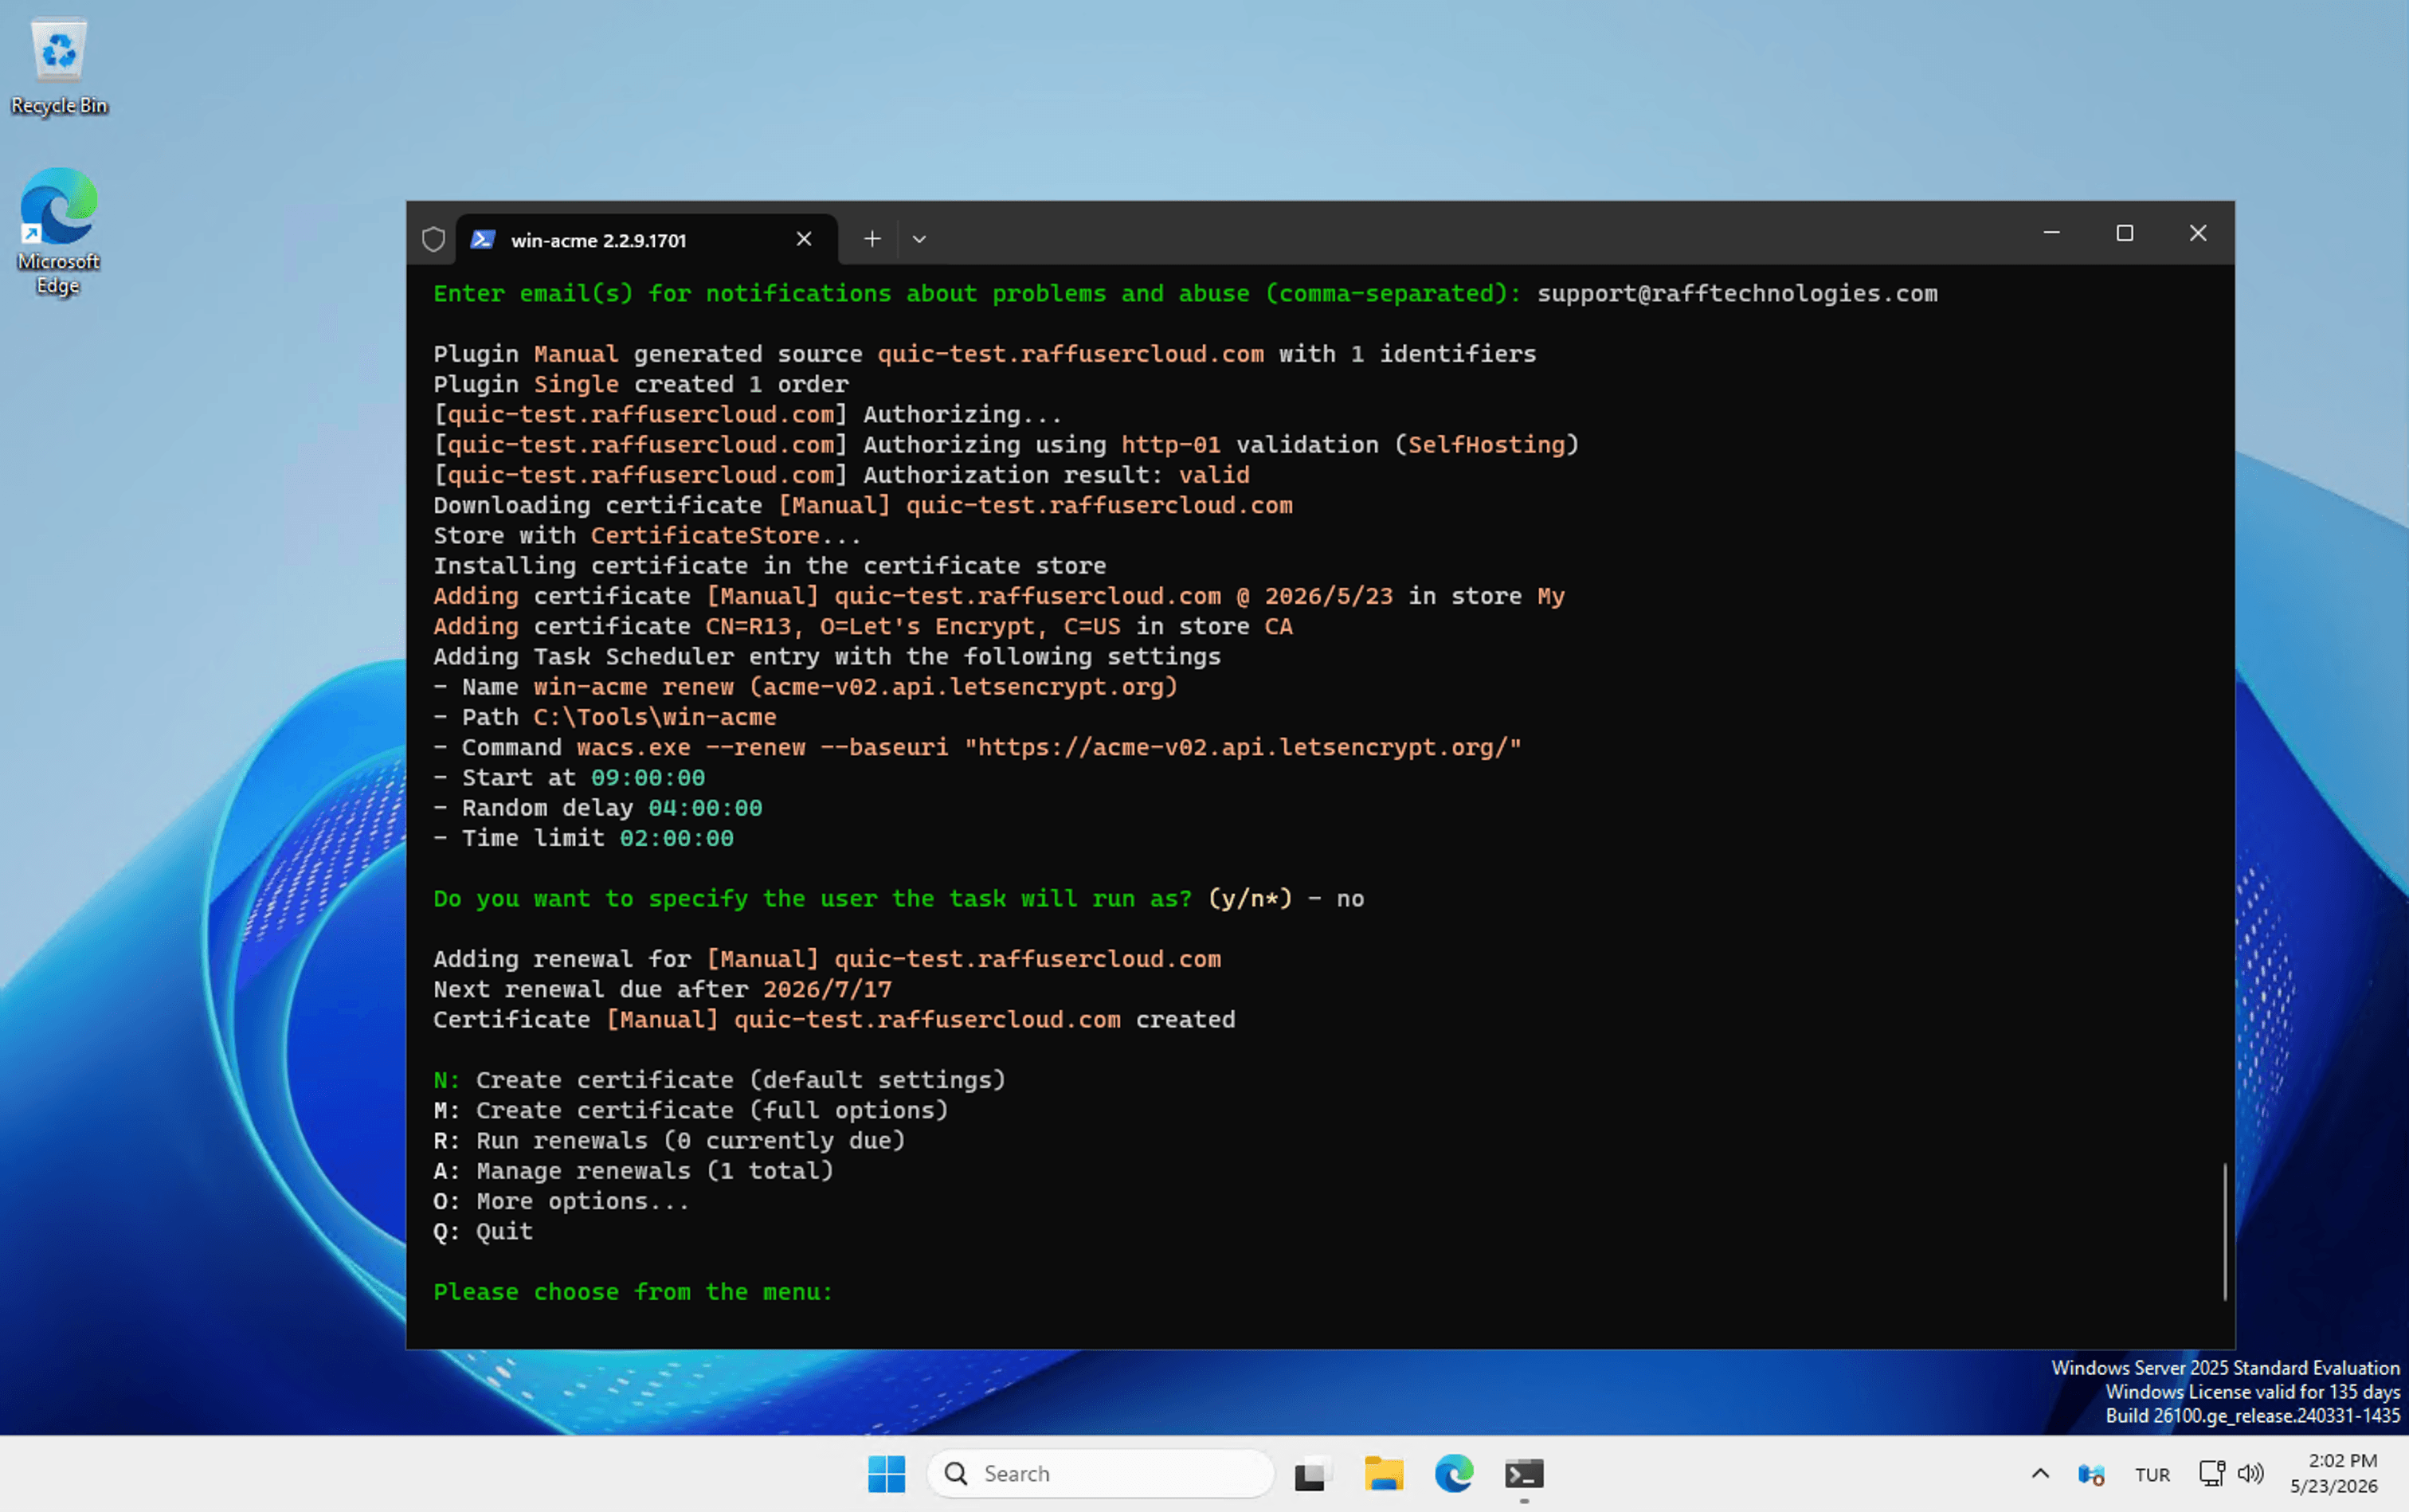Click the 'Q: Quit' menu line
The image size is (2409, 1512).
(483, 1231)
